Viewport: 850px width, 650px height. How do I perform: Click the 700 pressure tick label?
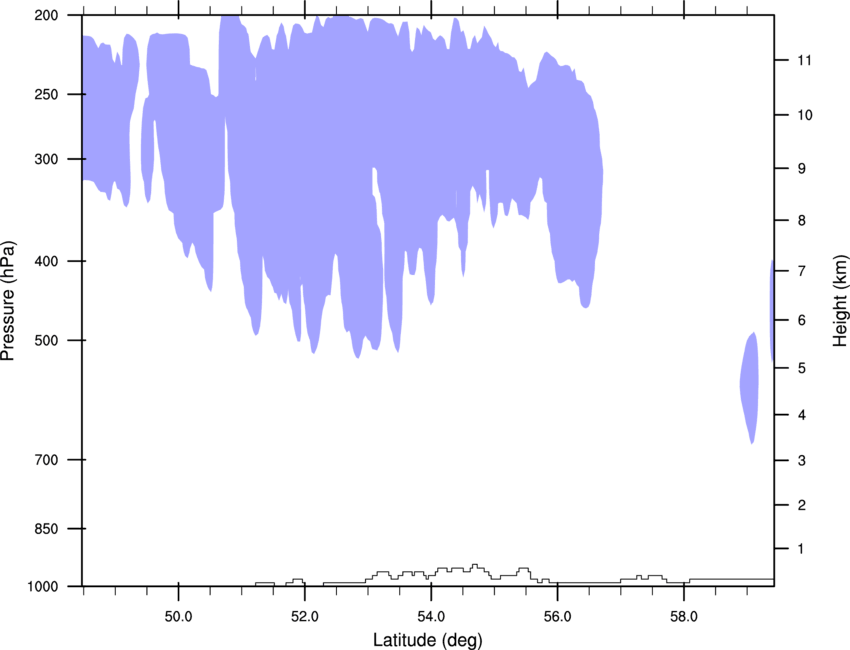(46, 460)
